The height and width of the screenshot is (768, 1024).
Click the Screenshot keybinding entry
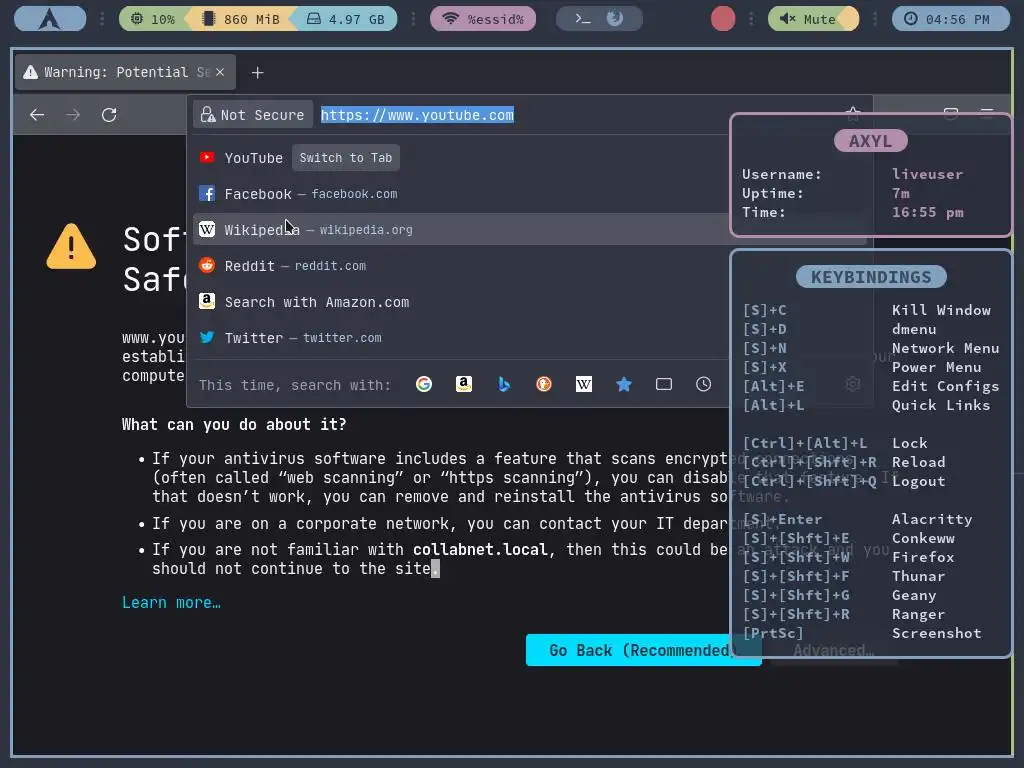pyautogui.click(x=936, y=633)
